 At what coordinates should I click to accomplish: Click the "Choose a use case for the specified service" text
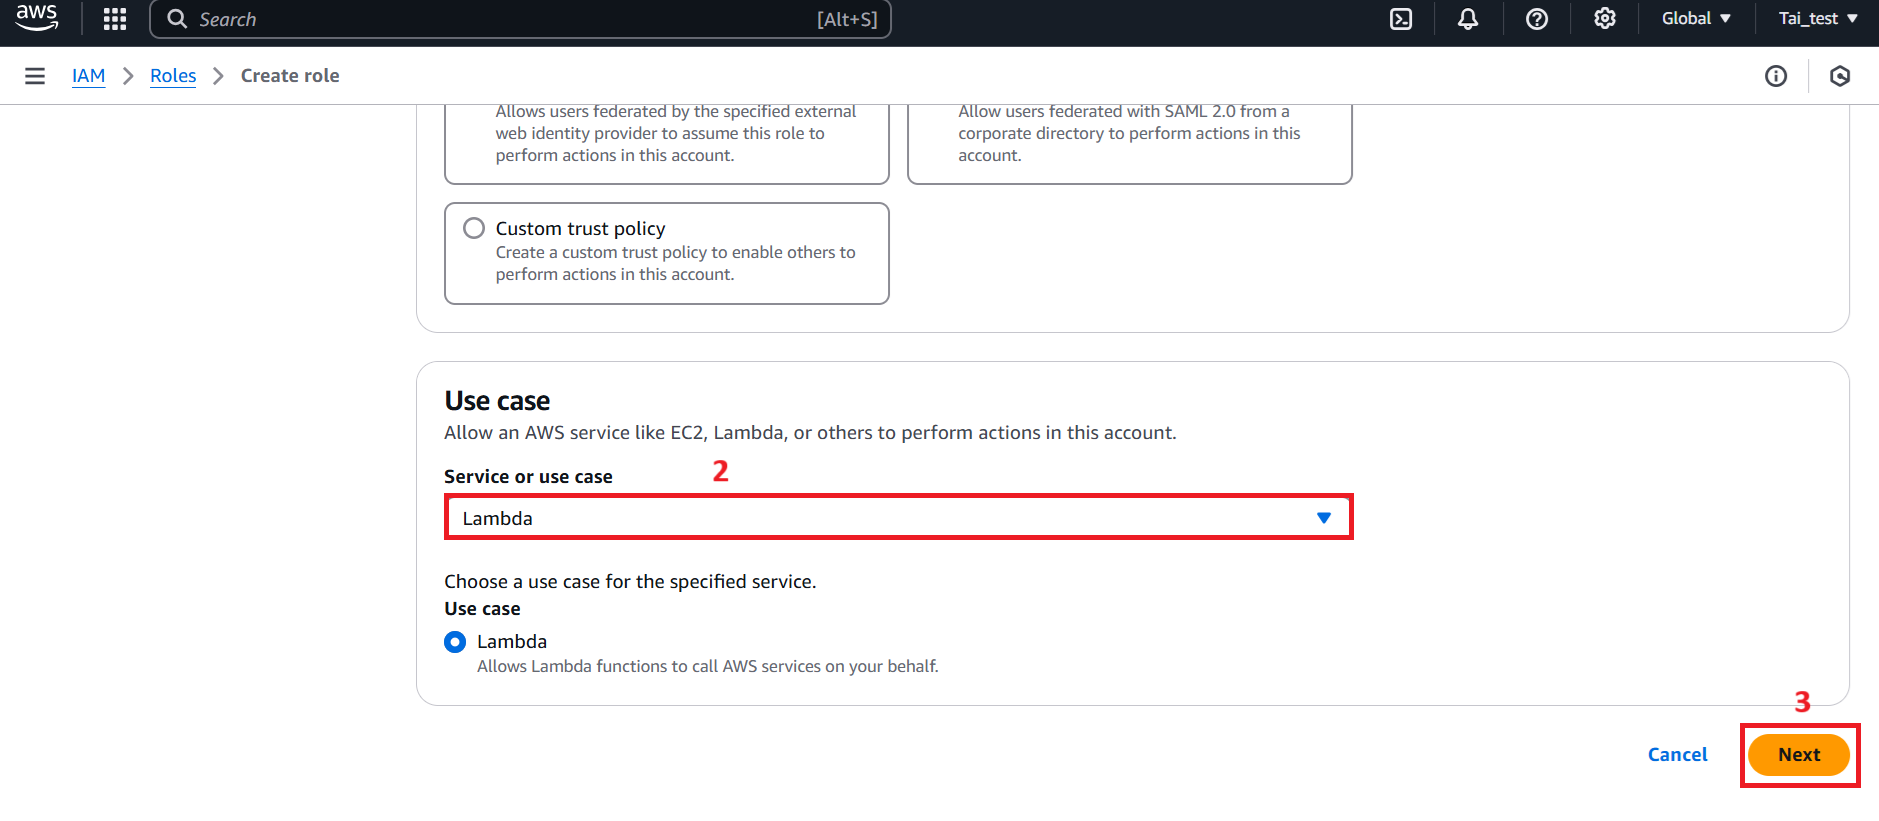(x=630, y=582)
